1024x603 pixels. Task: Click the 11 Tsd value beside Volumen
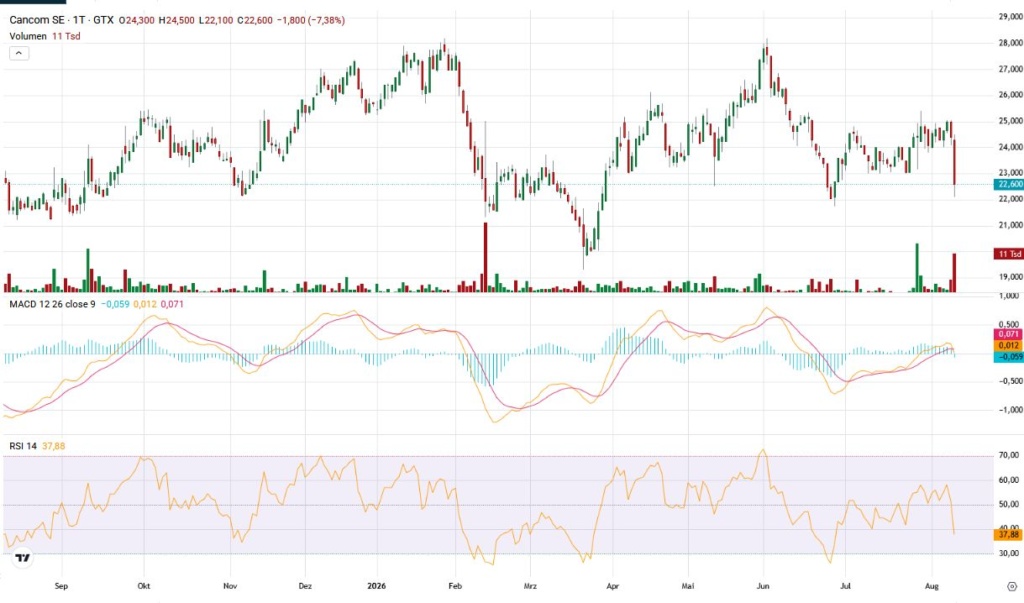click(x=66, y=36)
